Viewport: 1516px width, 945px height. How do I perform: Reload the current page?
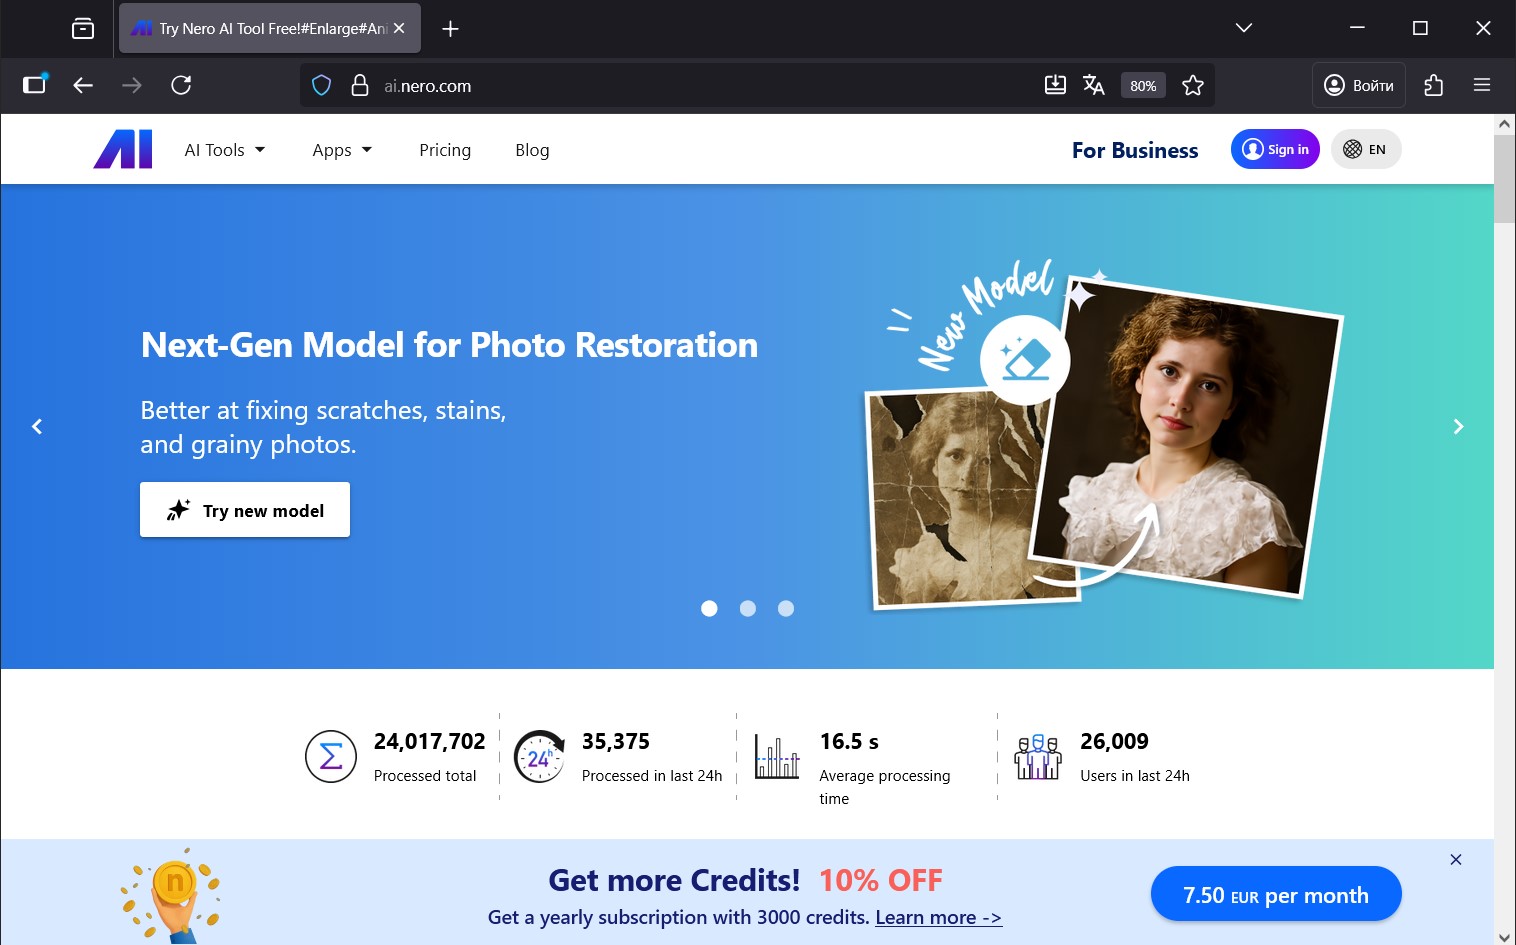click(181, 85)
